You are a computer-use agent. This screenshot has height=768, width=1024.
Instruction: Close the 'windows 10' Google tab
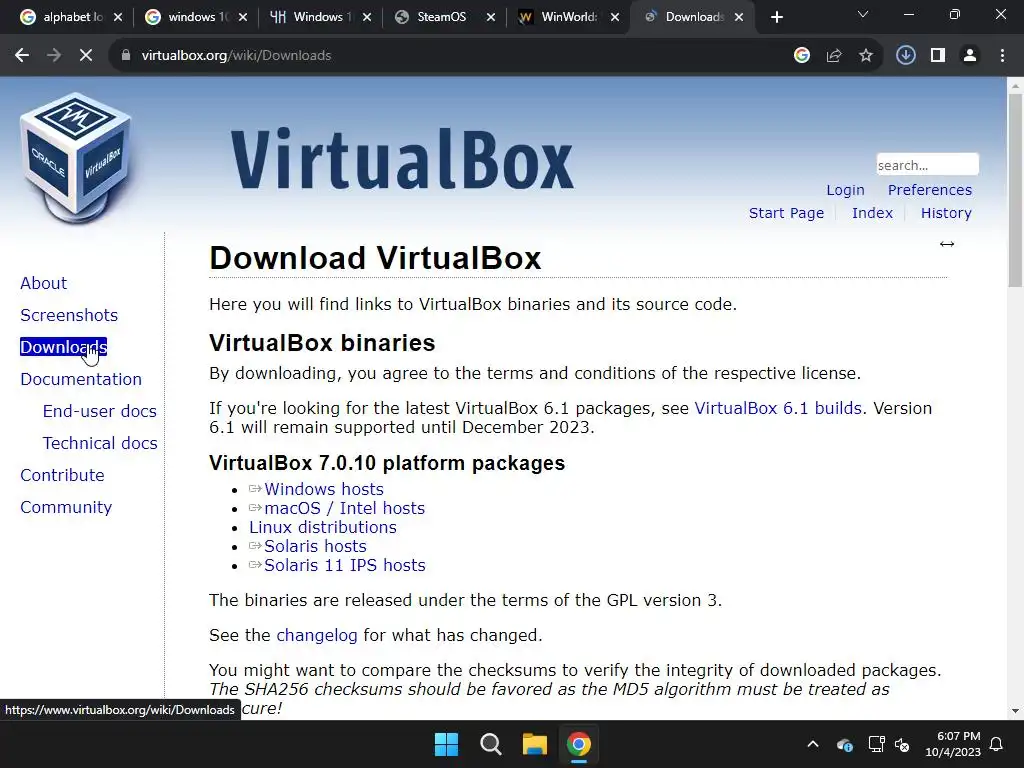coord(242,17)
